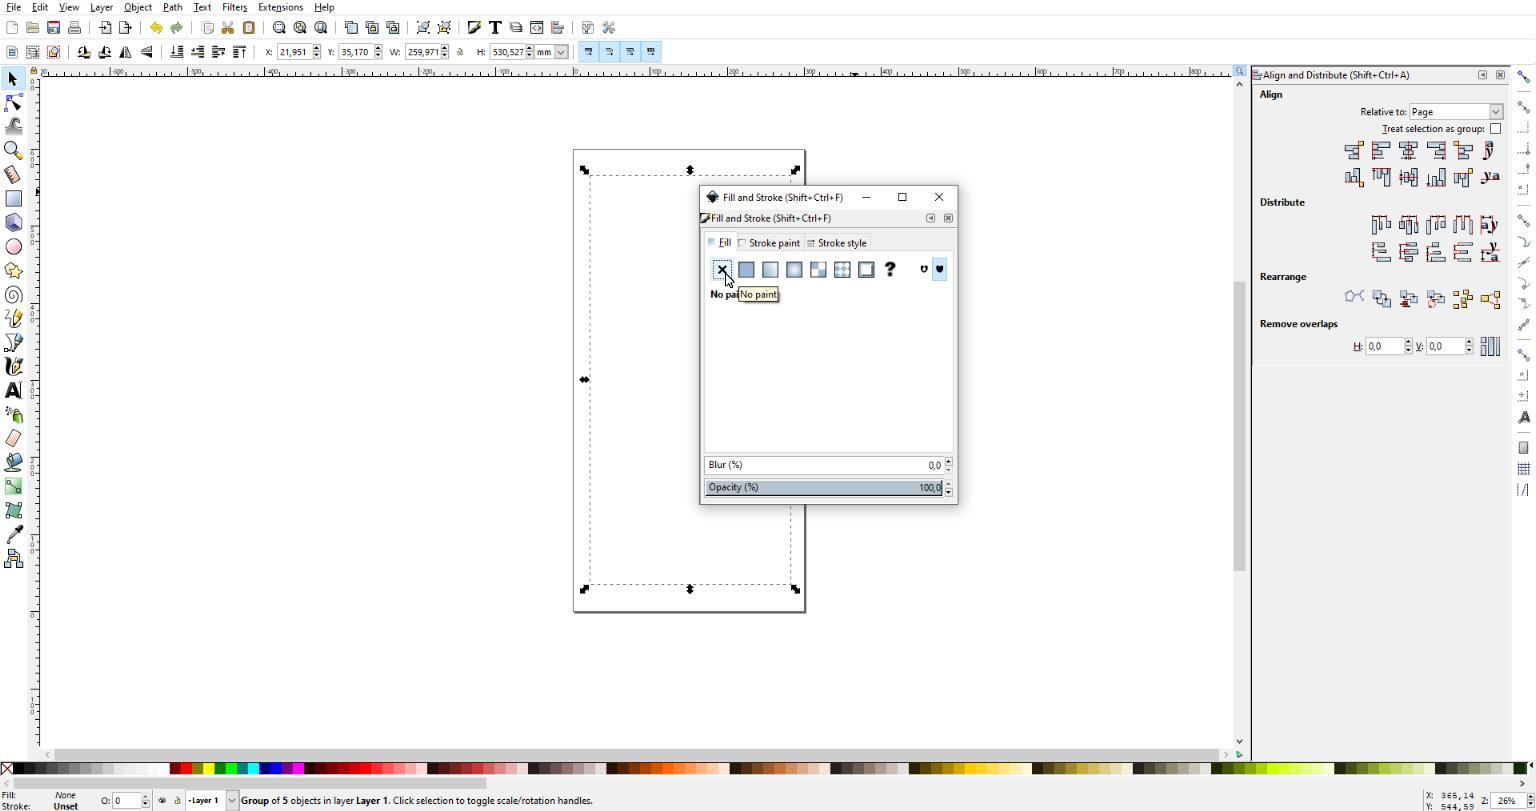Select the Ellipse tool

point(13,246)
